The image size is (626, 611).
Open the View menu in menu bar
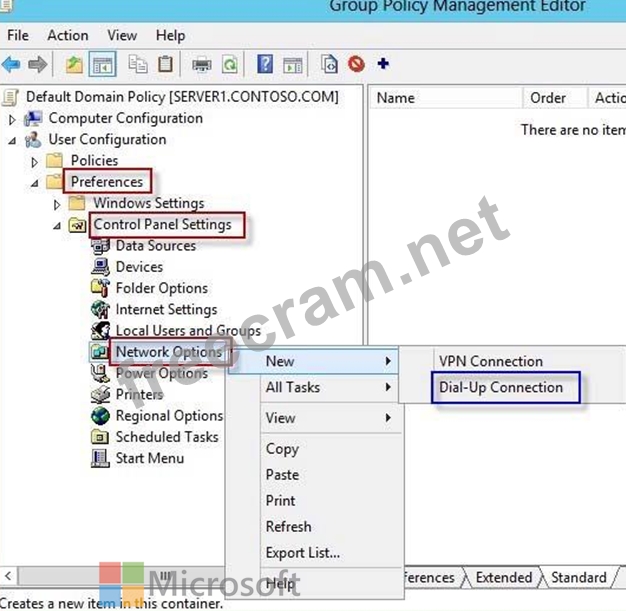[x=122, y=35]
